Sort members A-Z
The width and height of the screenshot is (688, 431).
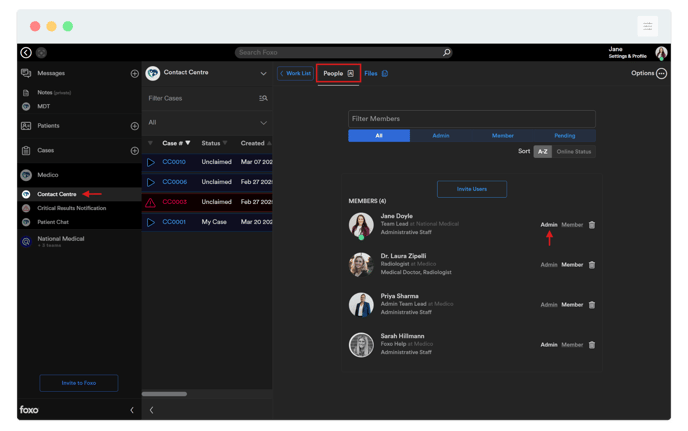[x=543, y=151]
